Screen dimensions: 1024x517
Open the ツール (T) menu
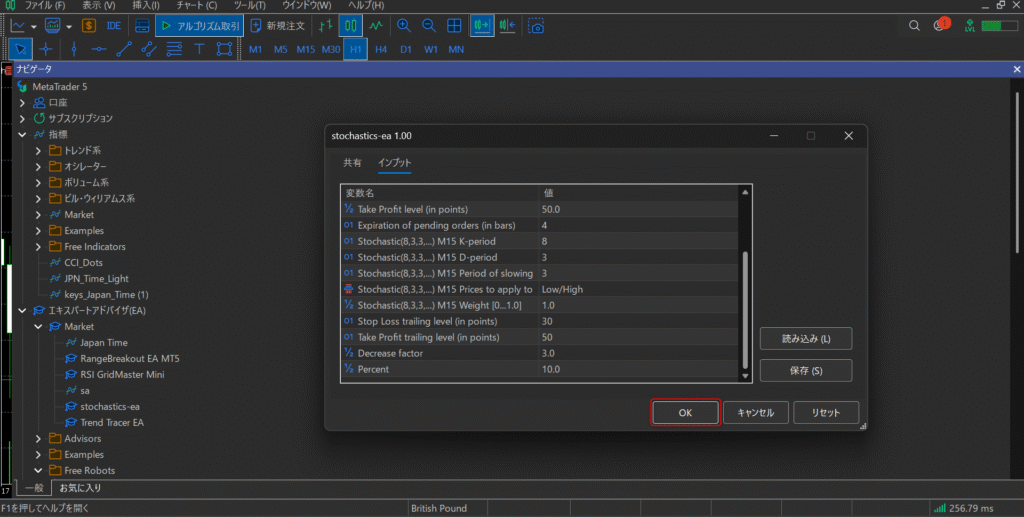tap(249, 5)
